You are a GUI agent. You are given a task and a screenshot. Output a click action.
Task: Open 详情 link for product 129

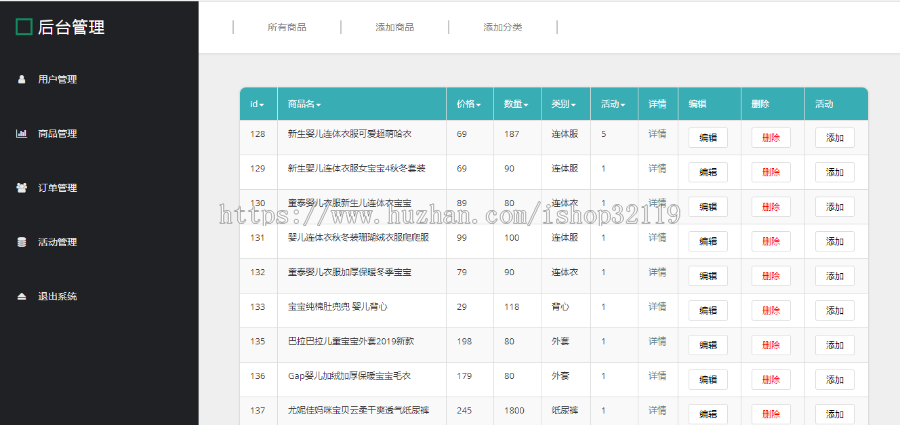coord(657,168)
